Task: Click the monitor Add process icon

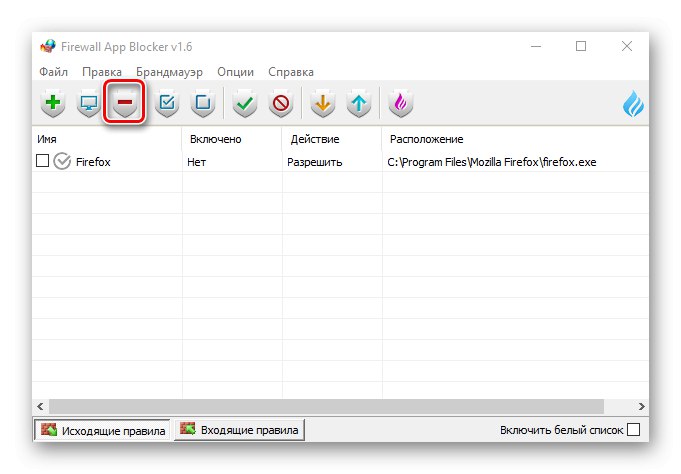Action: click(x=89, y=103)
